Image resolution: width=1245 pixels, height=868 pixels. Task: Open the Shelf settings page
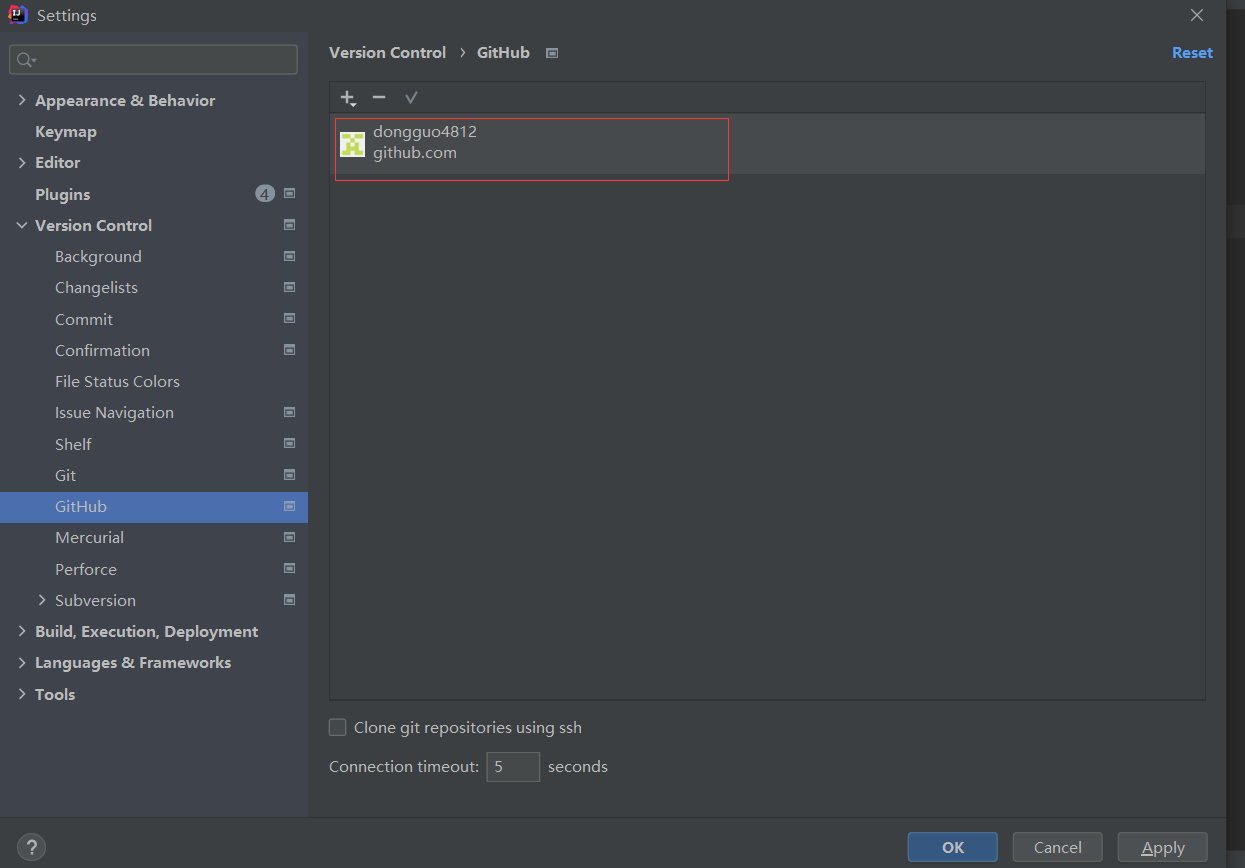coord(73,444)
